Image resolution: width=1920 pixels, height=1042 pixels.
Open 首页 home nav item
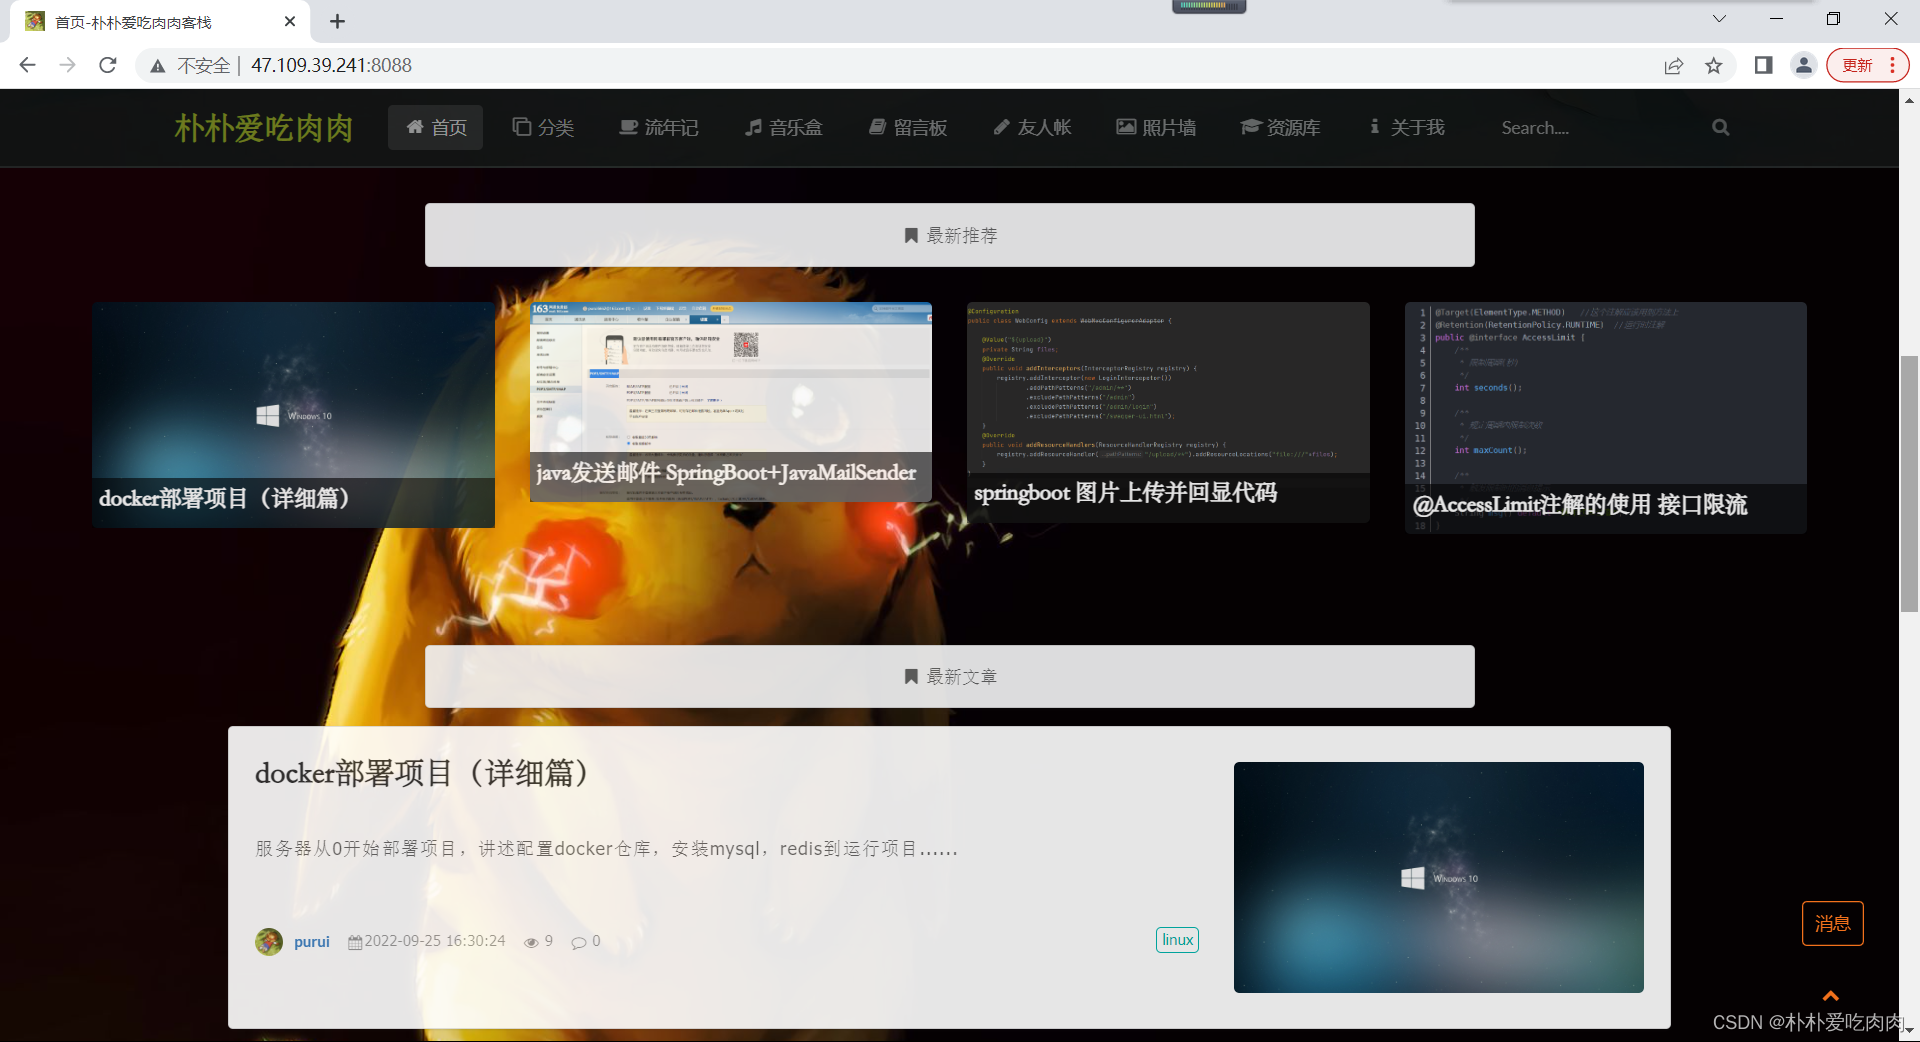[x=436, y=127]
